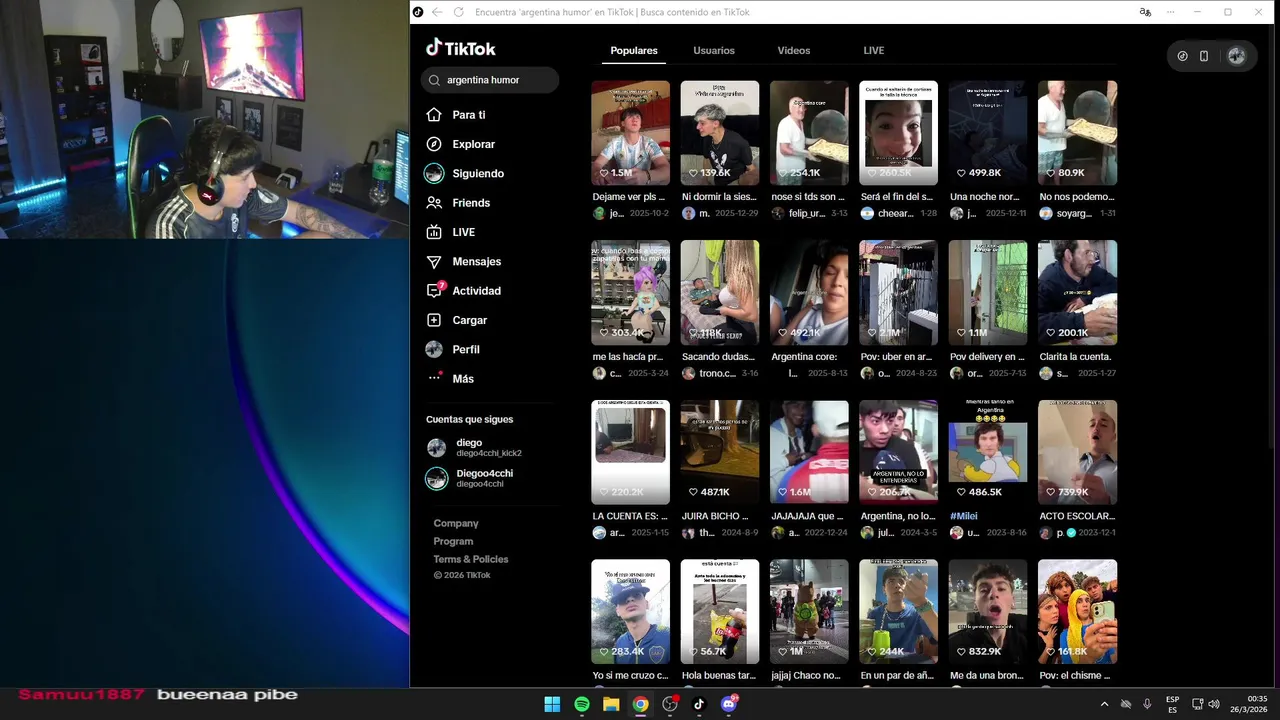Click the 'JAJAJAJA que ...' video title
1280x720 pixels.
tap(807, 516)
